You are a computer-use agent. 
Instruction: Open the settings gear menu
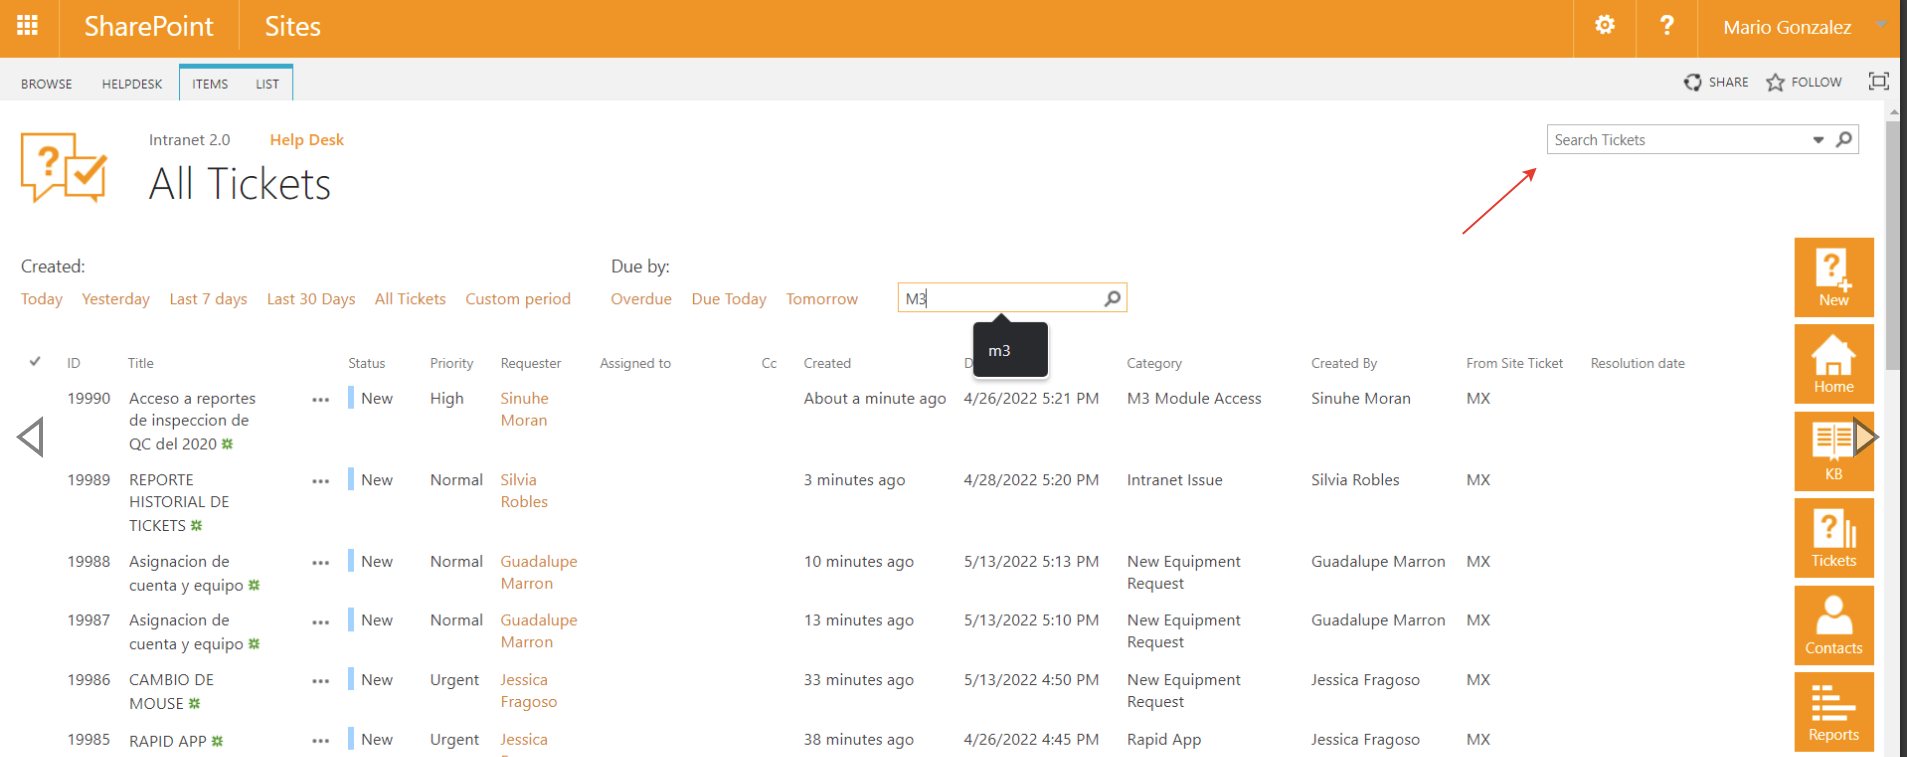(x=1604, y=26)
